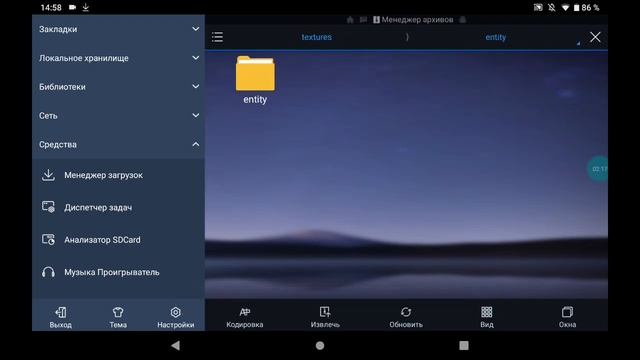Open Менеджер загрузок download icon
This screenshot has width=640, height=360.
click(x=48, y=175)
